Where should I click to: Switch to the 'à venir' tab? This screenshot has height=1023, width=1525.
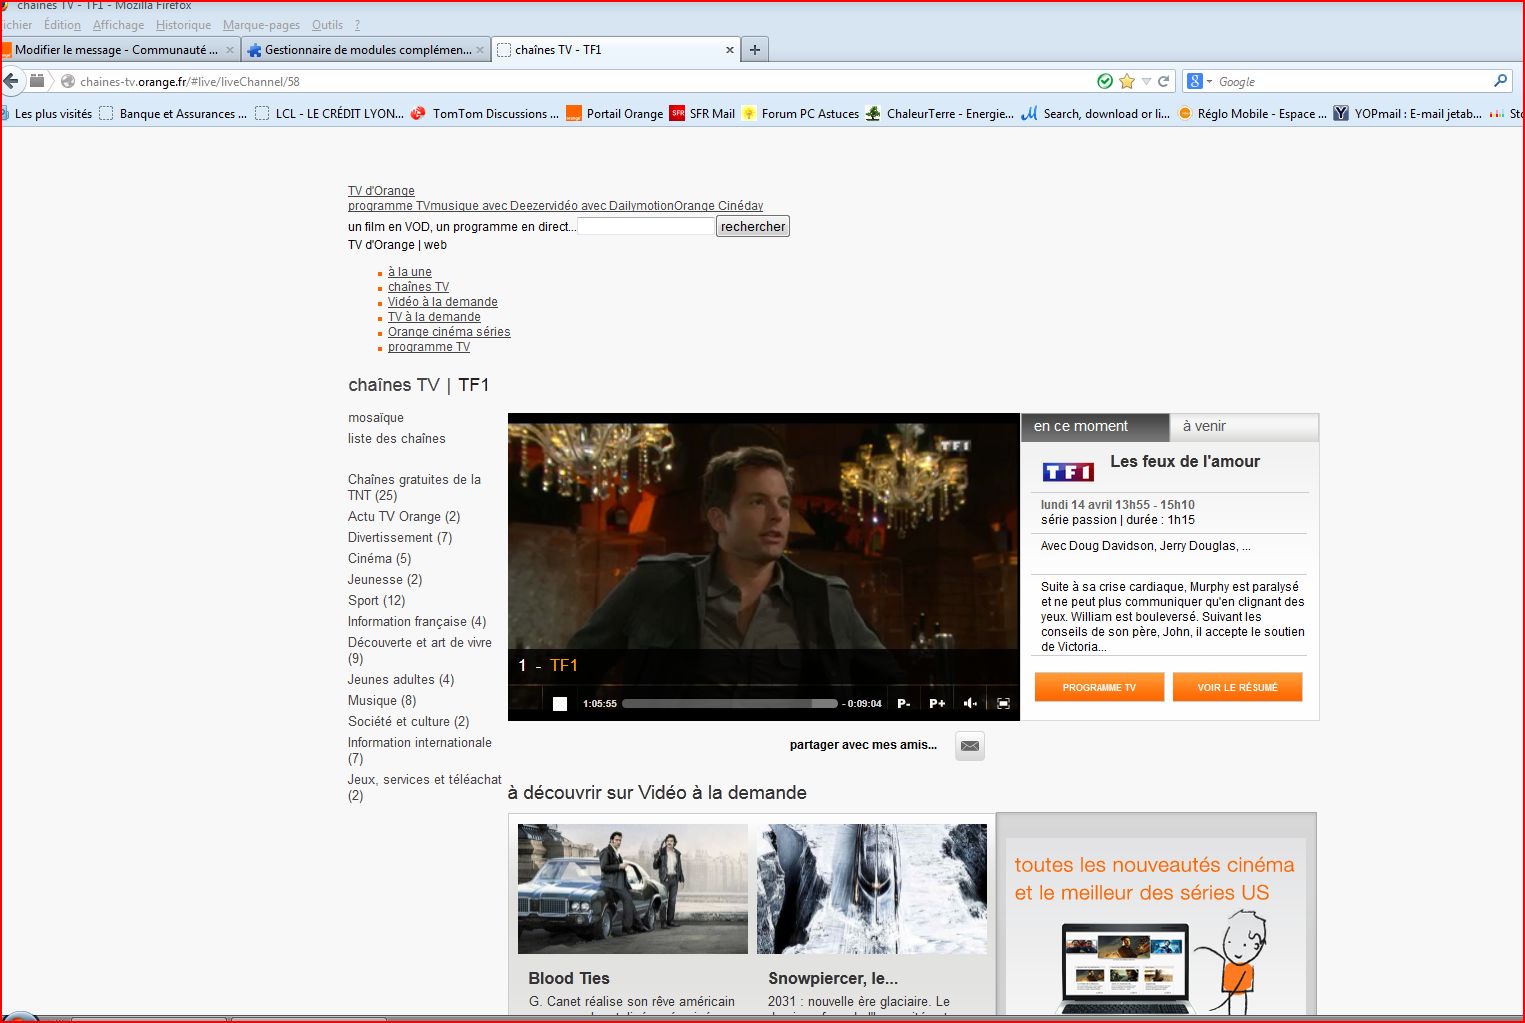point(1243,427)
